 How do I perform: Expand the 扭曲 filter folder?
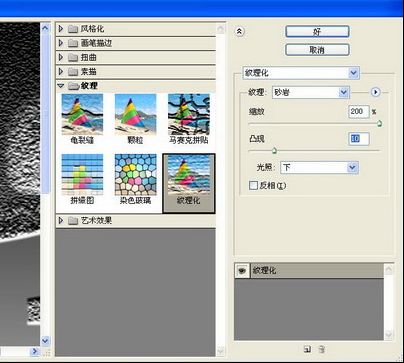click(x=61, y=57)
